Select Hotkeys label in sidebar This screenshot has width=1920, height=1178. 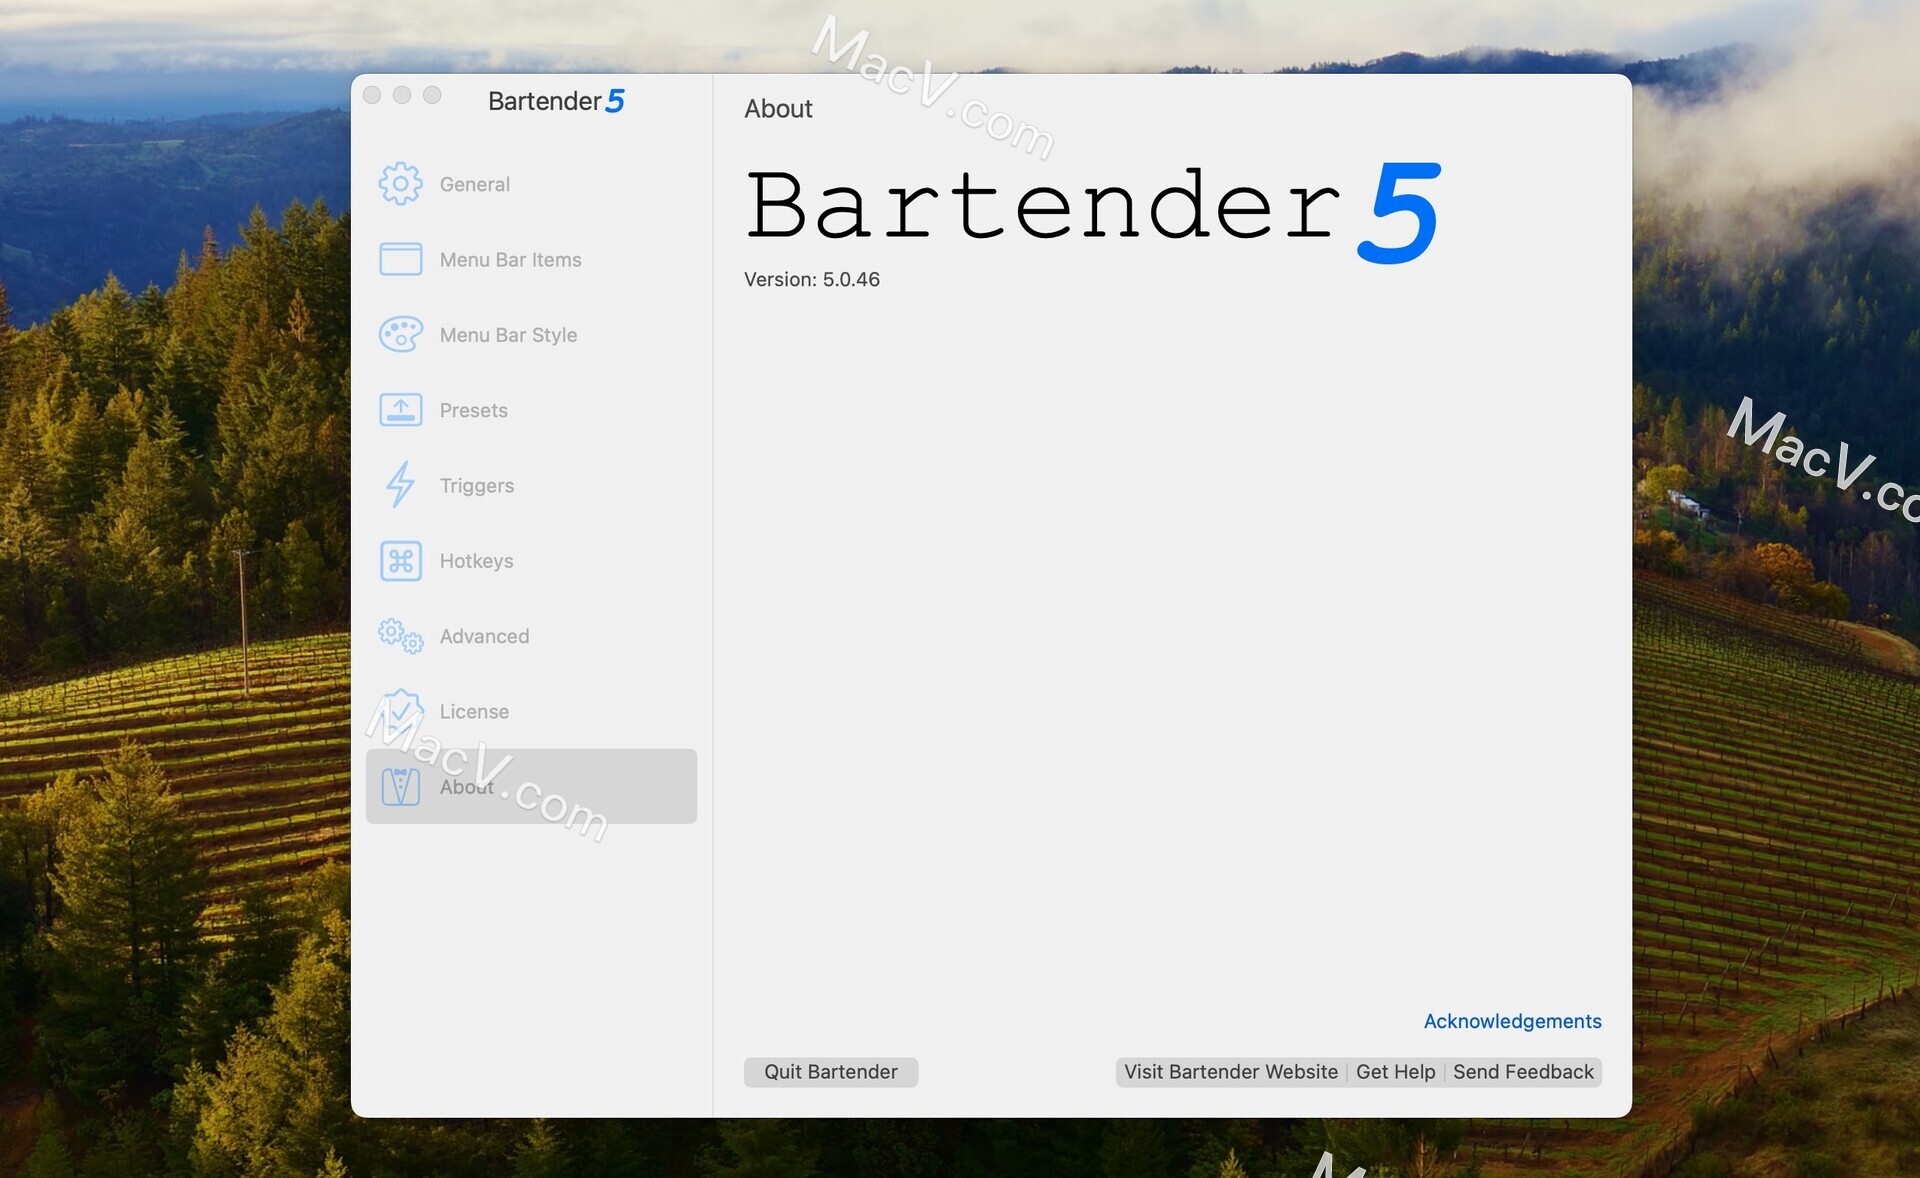[476, 561]
